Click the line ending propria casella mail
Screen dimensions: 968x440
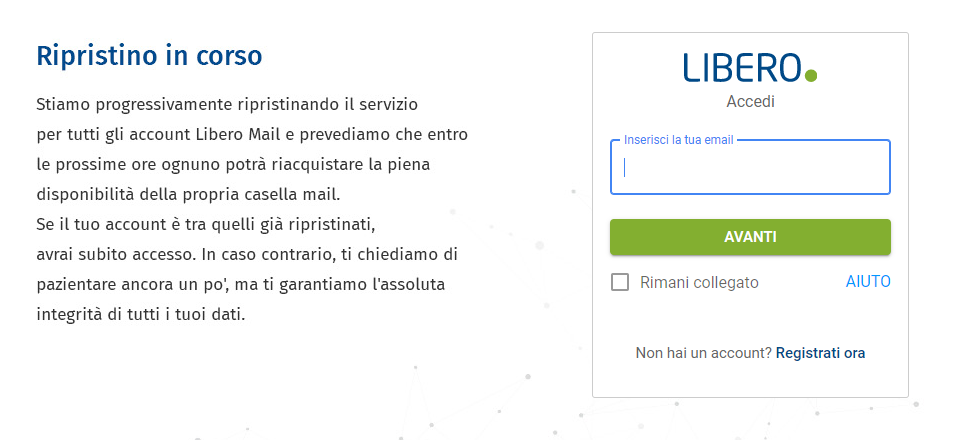click(202, 194)
